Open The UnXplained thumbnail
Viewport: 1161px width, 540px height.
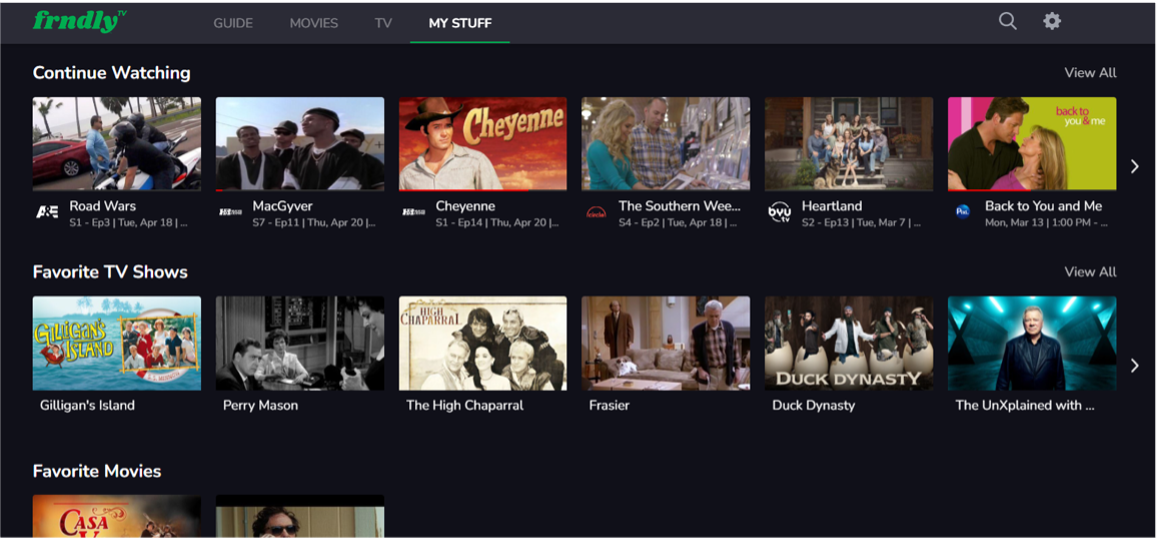pyautogui.click(x=1032, y=343)
